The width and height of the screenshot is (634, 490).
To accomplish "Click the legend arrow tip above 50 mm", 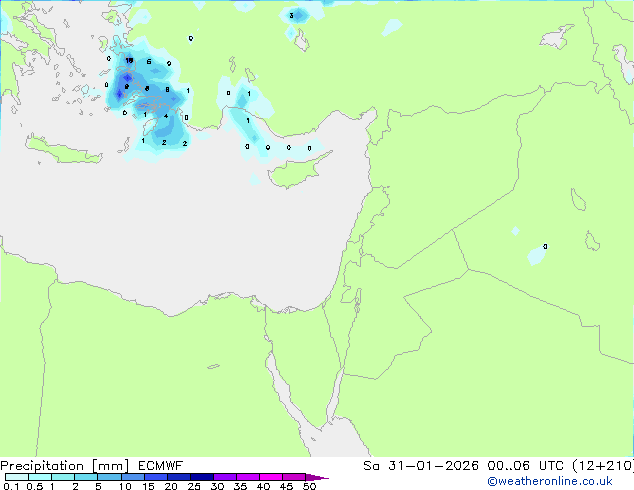I will tap(317, 477).
